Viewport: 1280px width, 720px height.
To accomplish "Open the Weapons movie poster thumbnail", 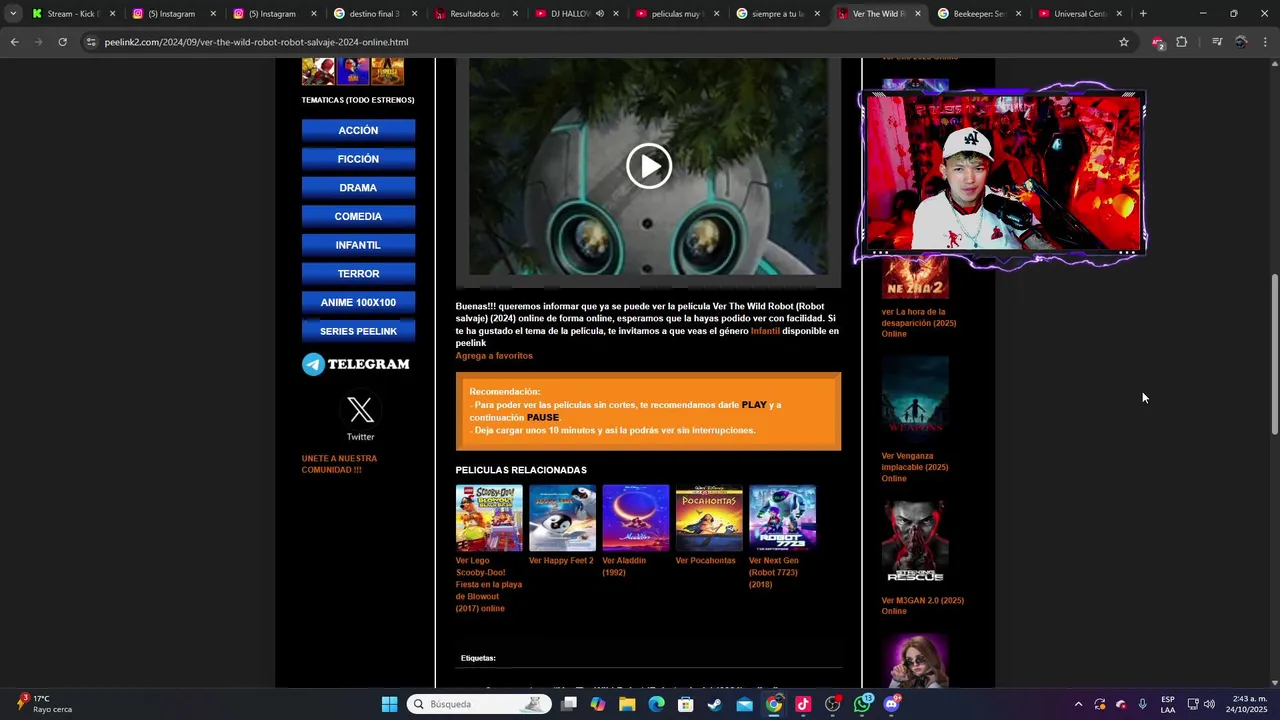I will click(915, 398).
